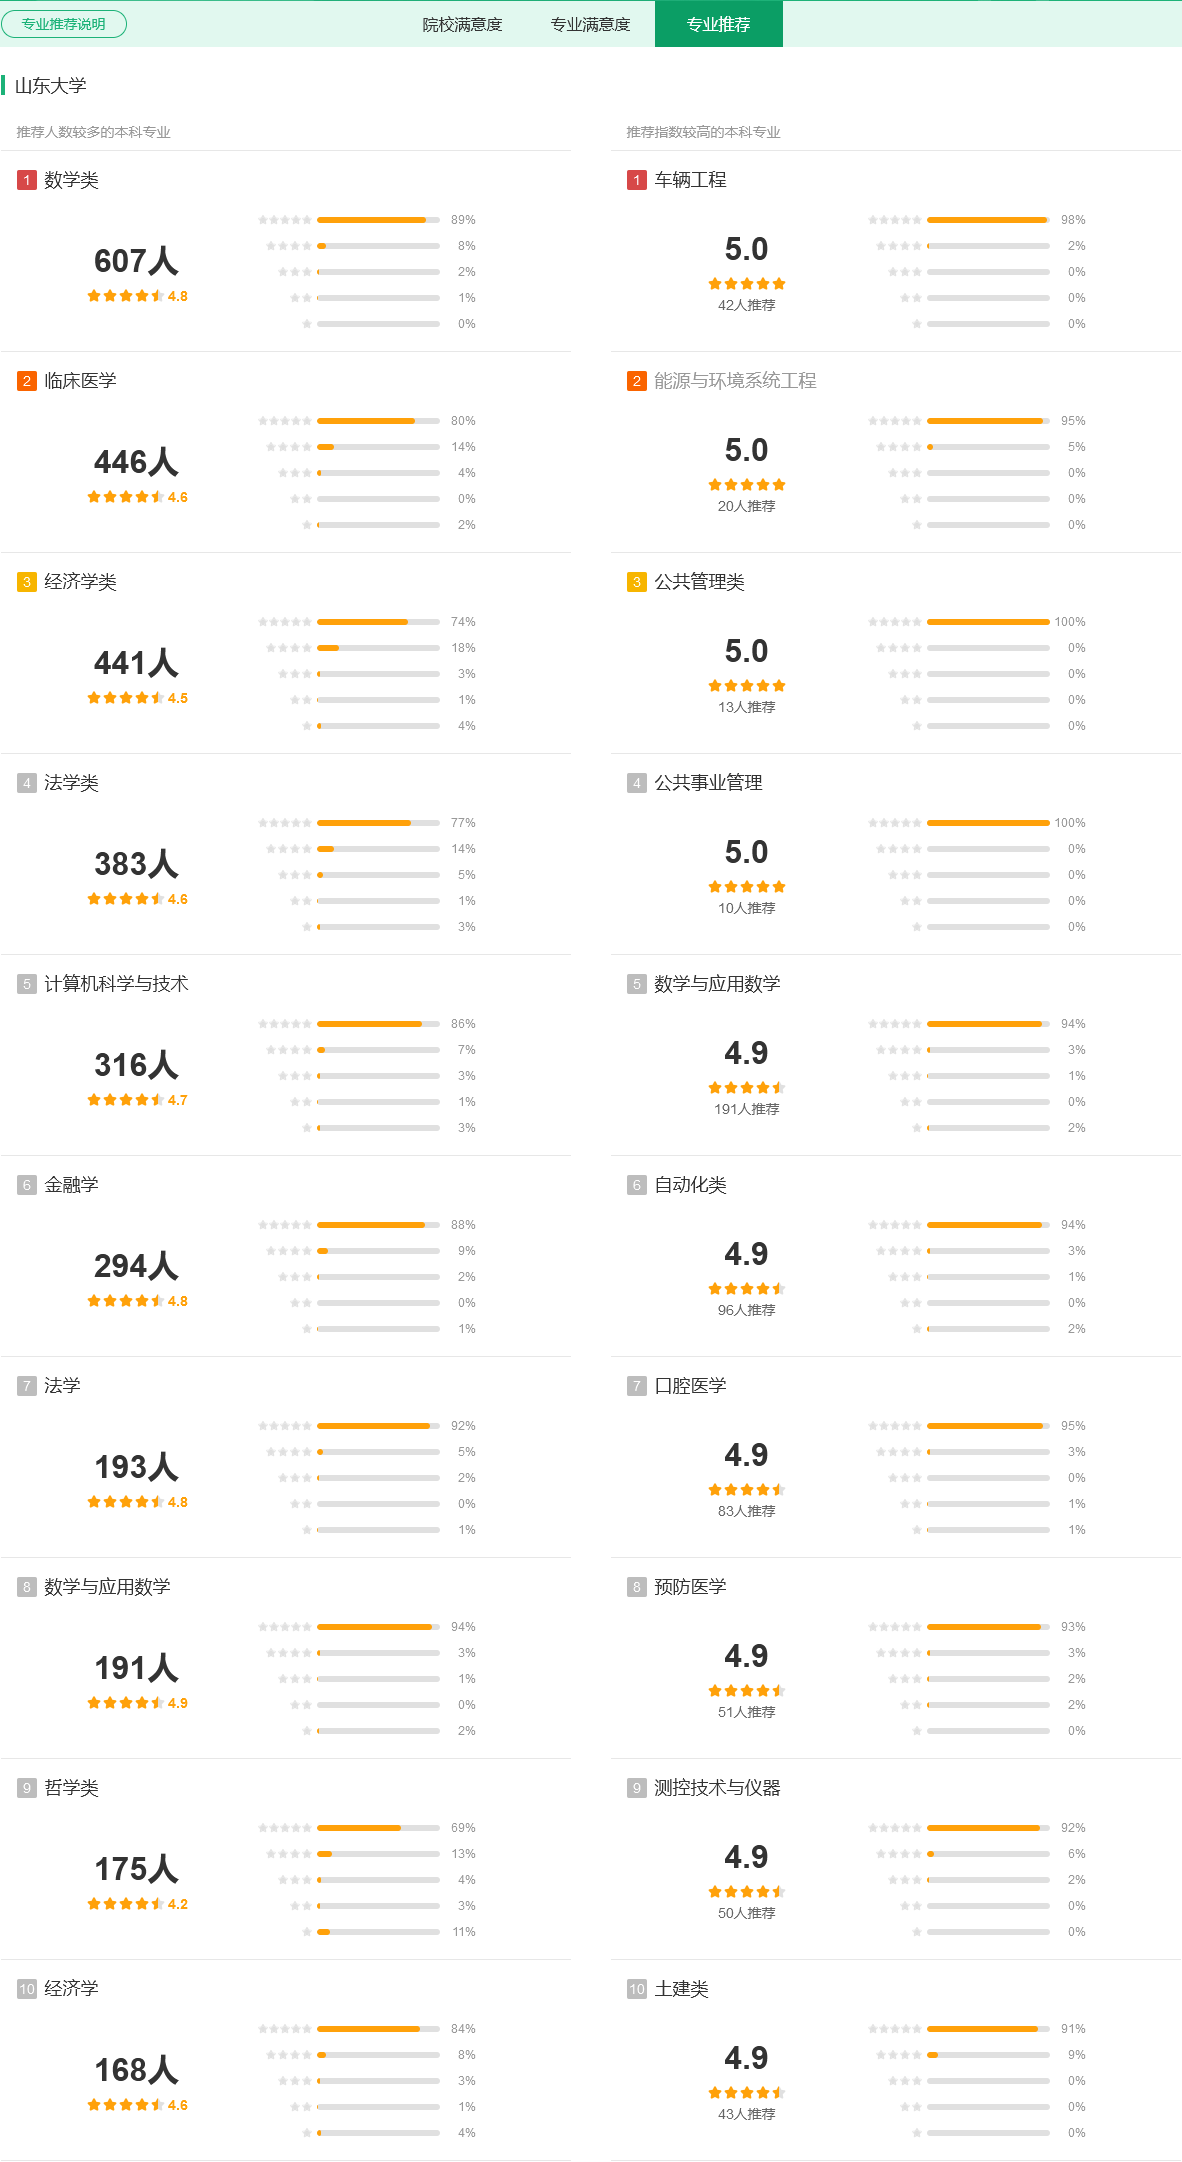Switch to the 专业满意度 tab
The width and height of the screenshot is (1182, 2162).
[590, 24]
